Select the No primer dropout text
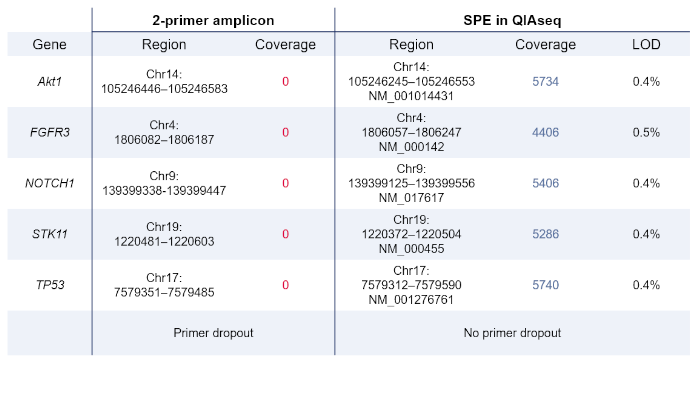This screenshot has width=700, height=394. point(512,333)
